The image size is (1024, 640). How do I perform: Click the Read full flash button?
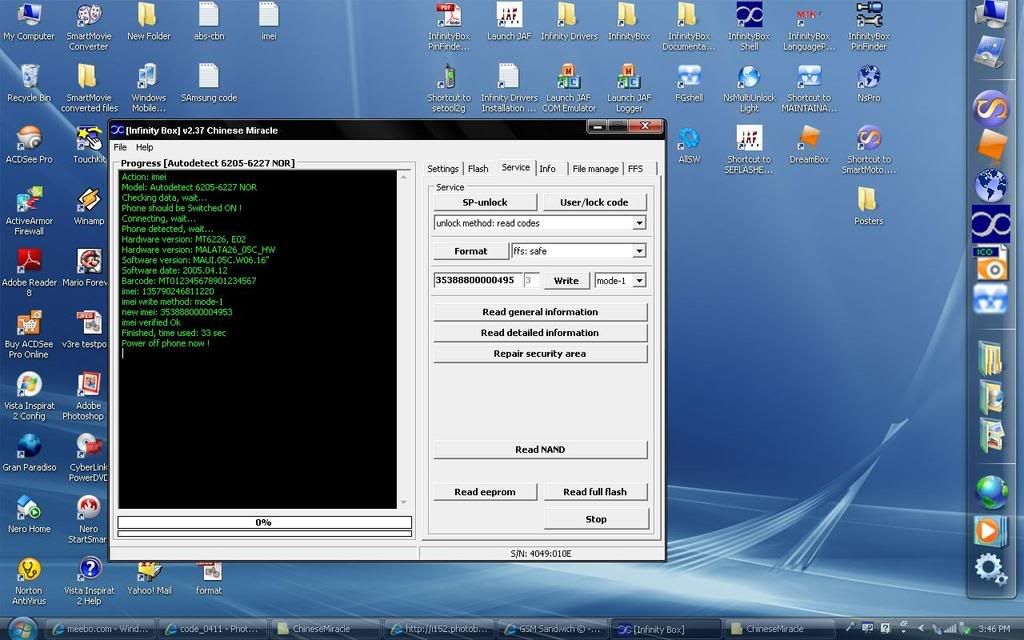(x=595, y=492)
